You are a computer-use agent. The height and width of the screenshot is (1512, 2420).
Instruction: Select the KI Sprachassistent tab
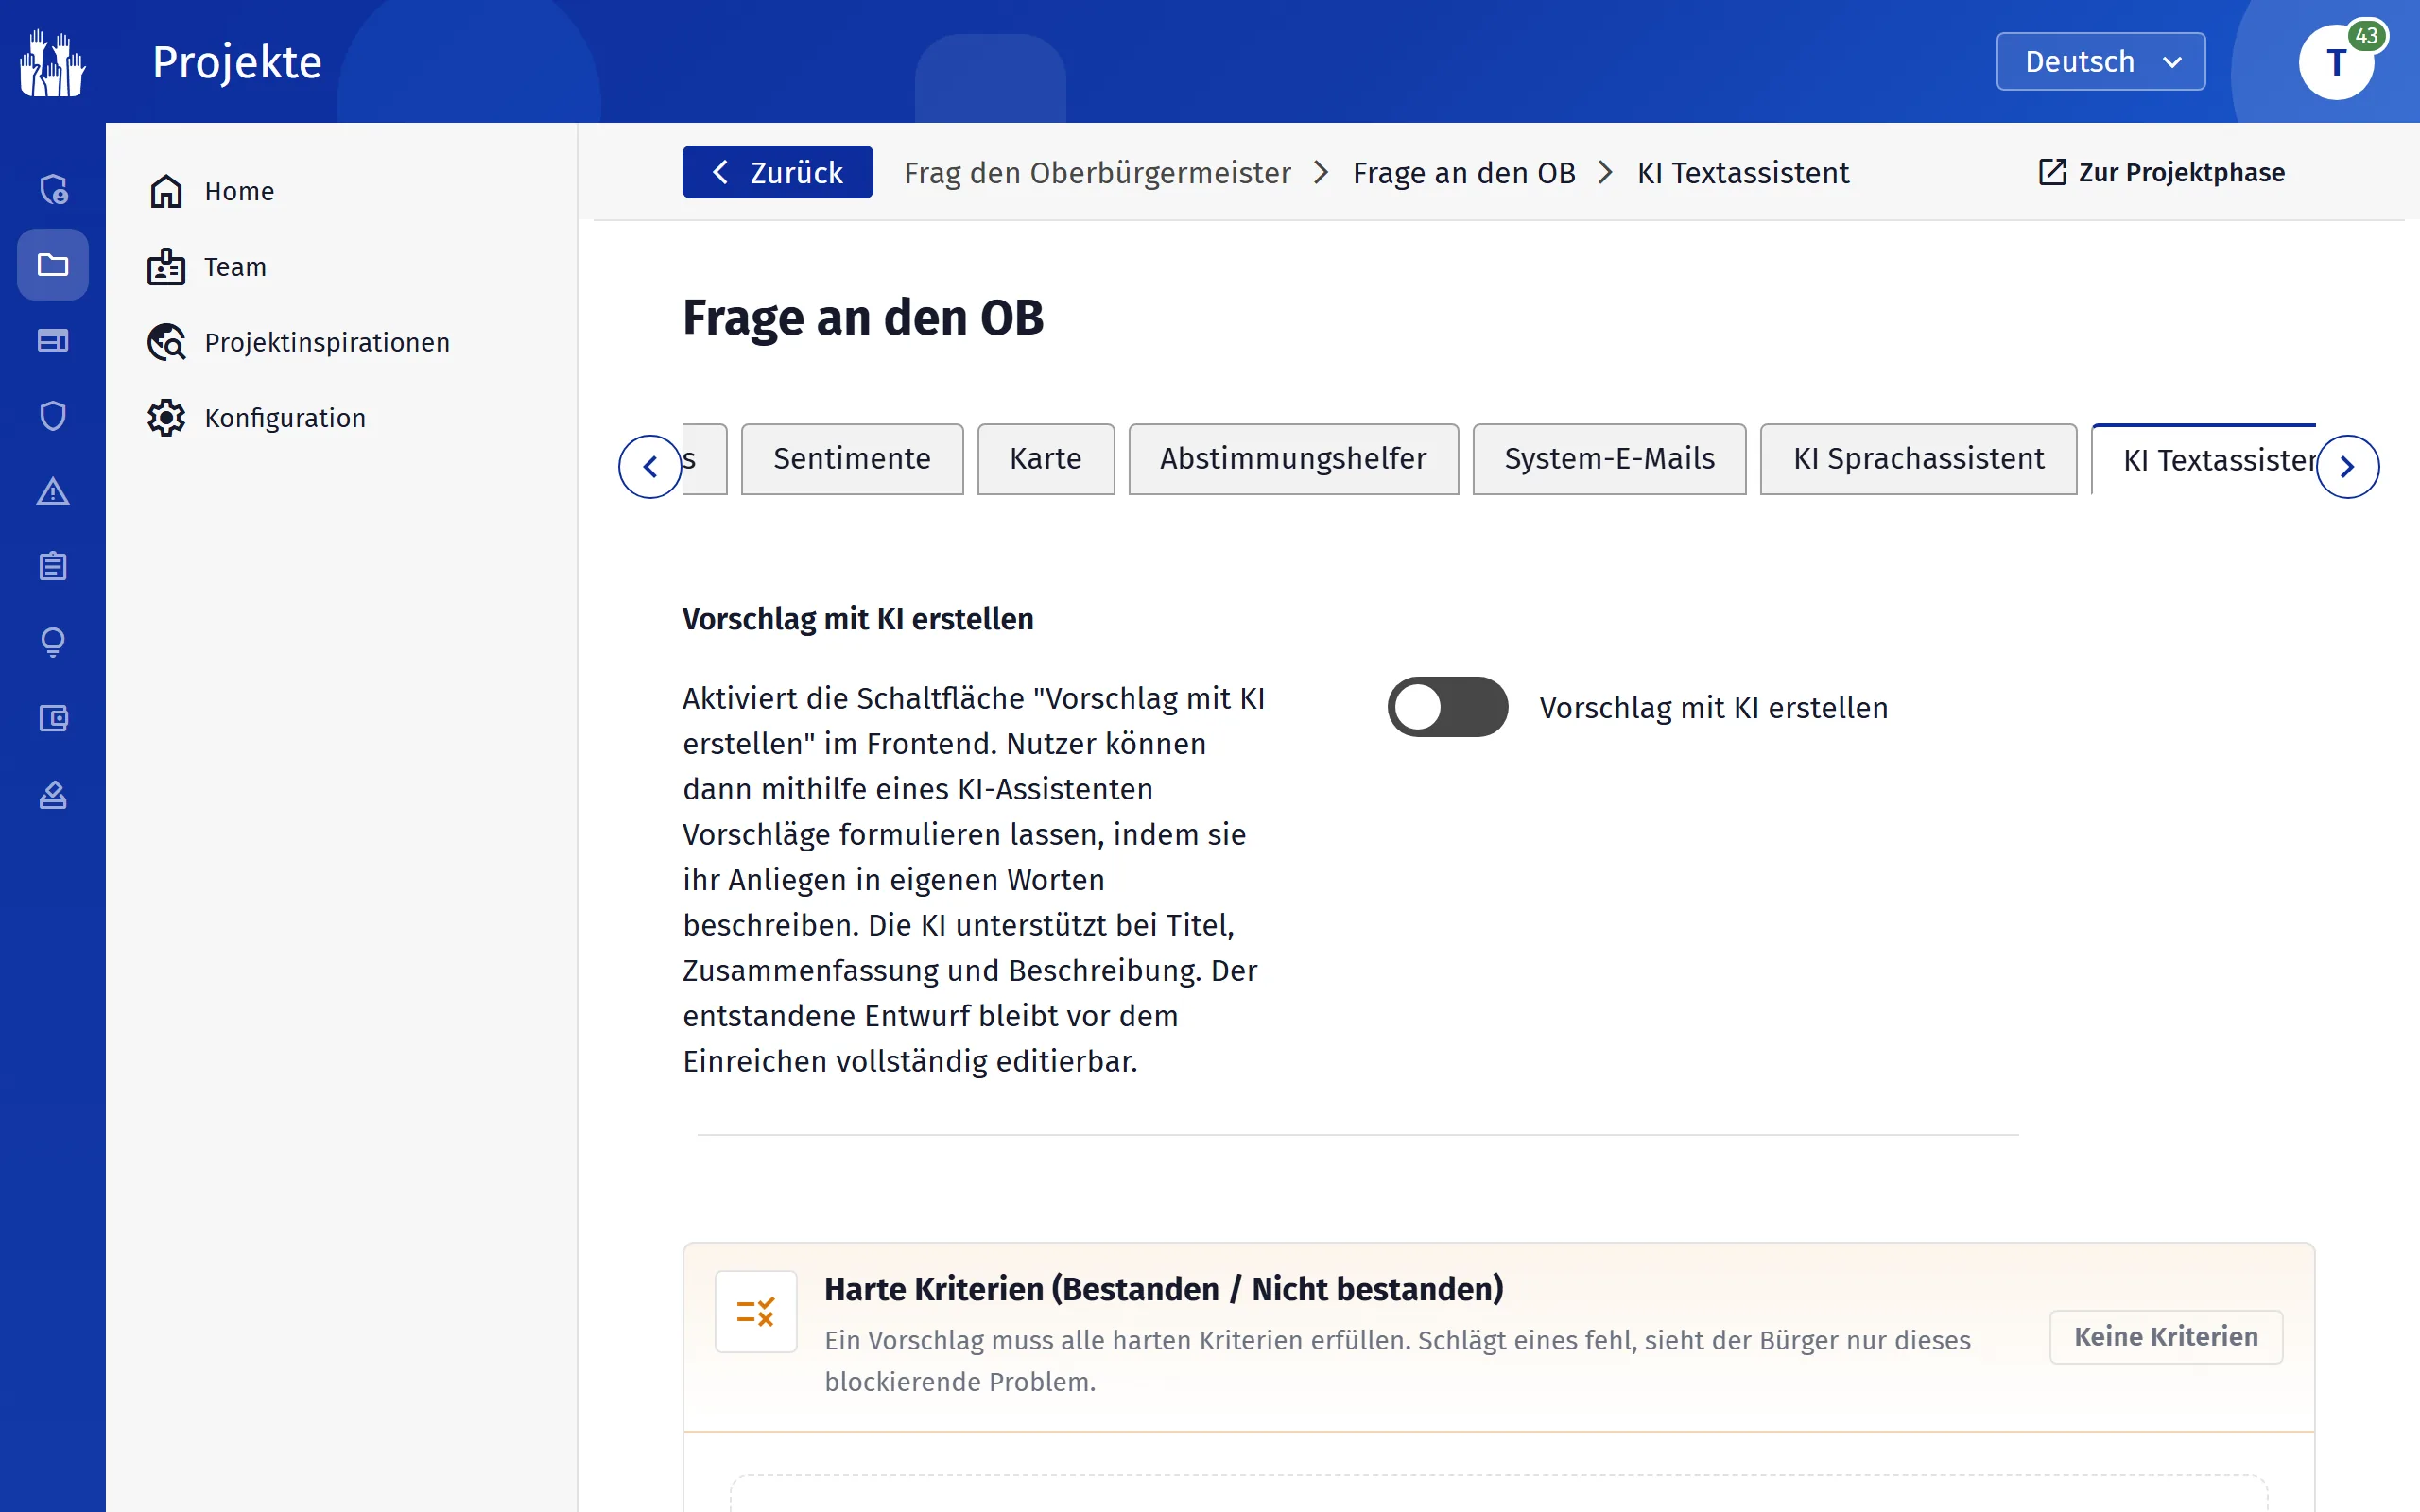[x=1918, y=459]
